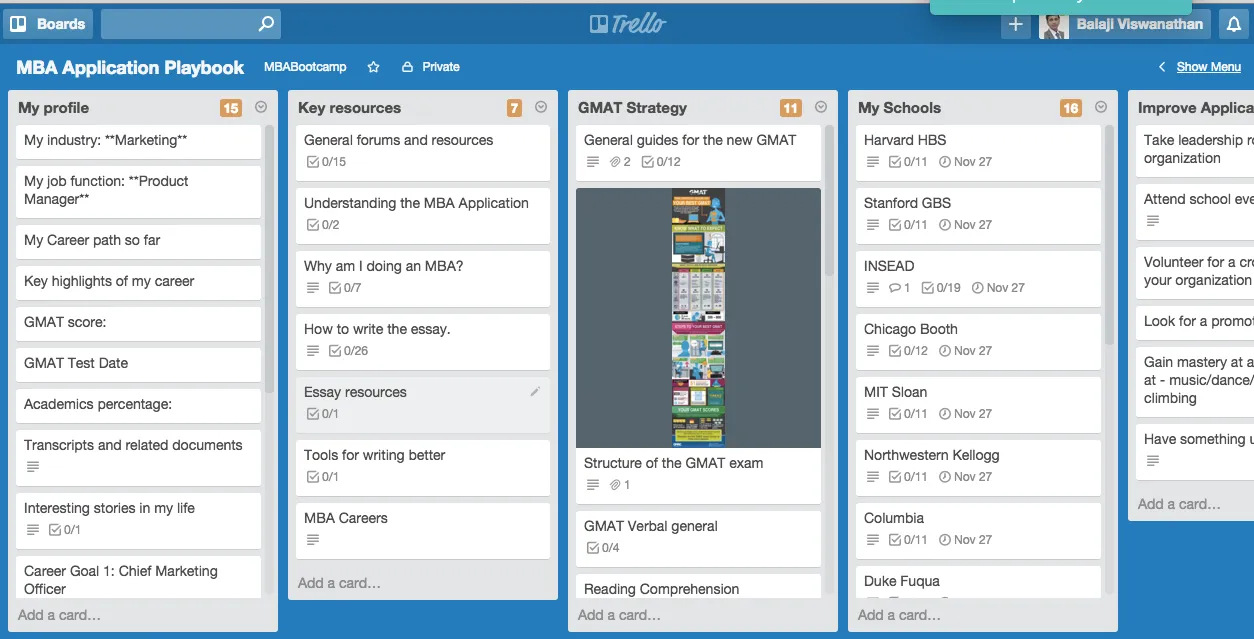Open the My Schools list menu

(x=1101, y=107)
